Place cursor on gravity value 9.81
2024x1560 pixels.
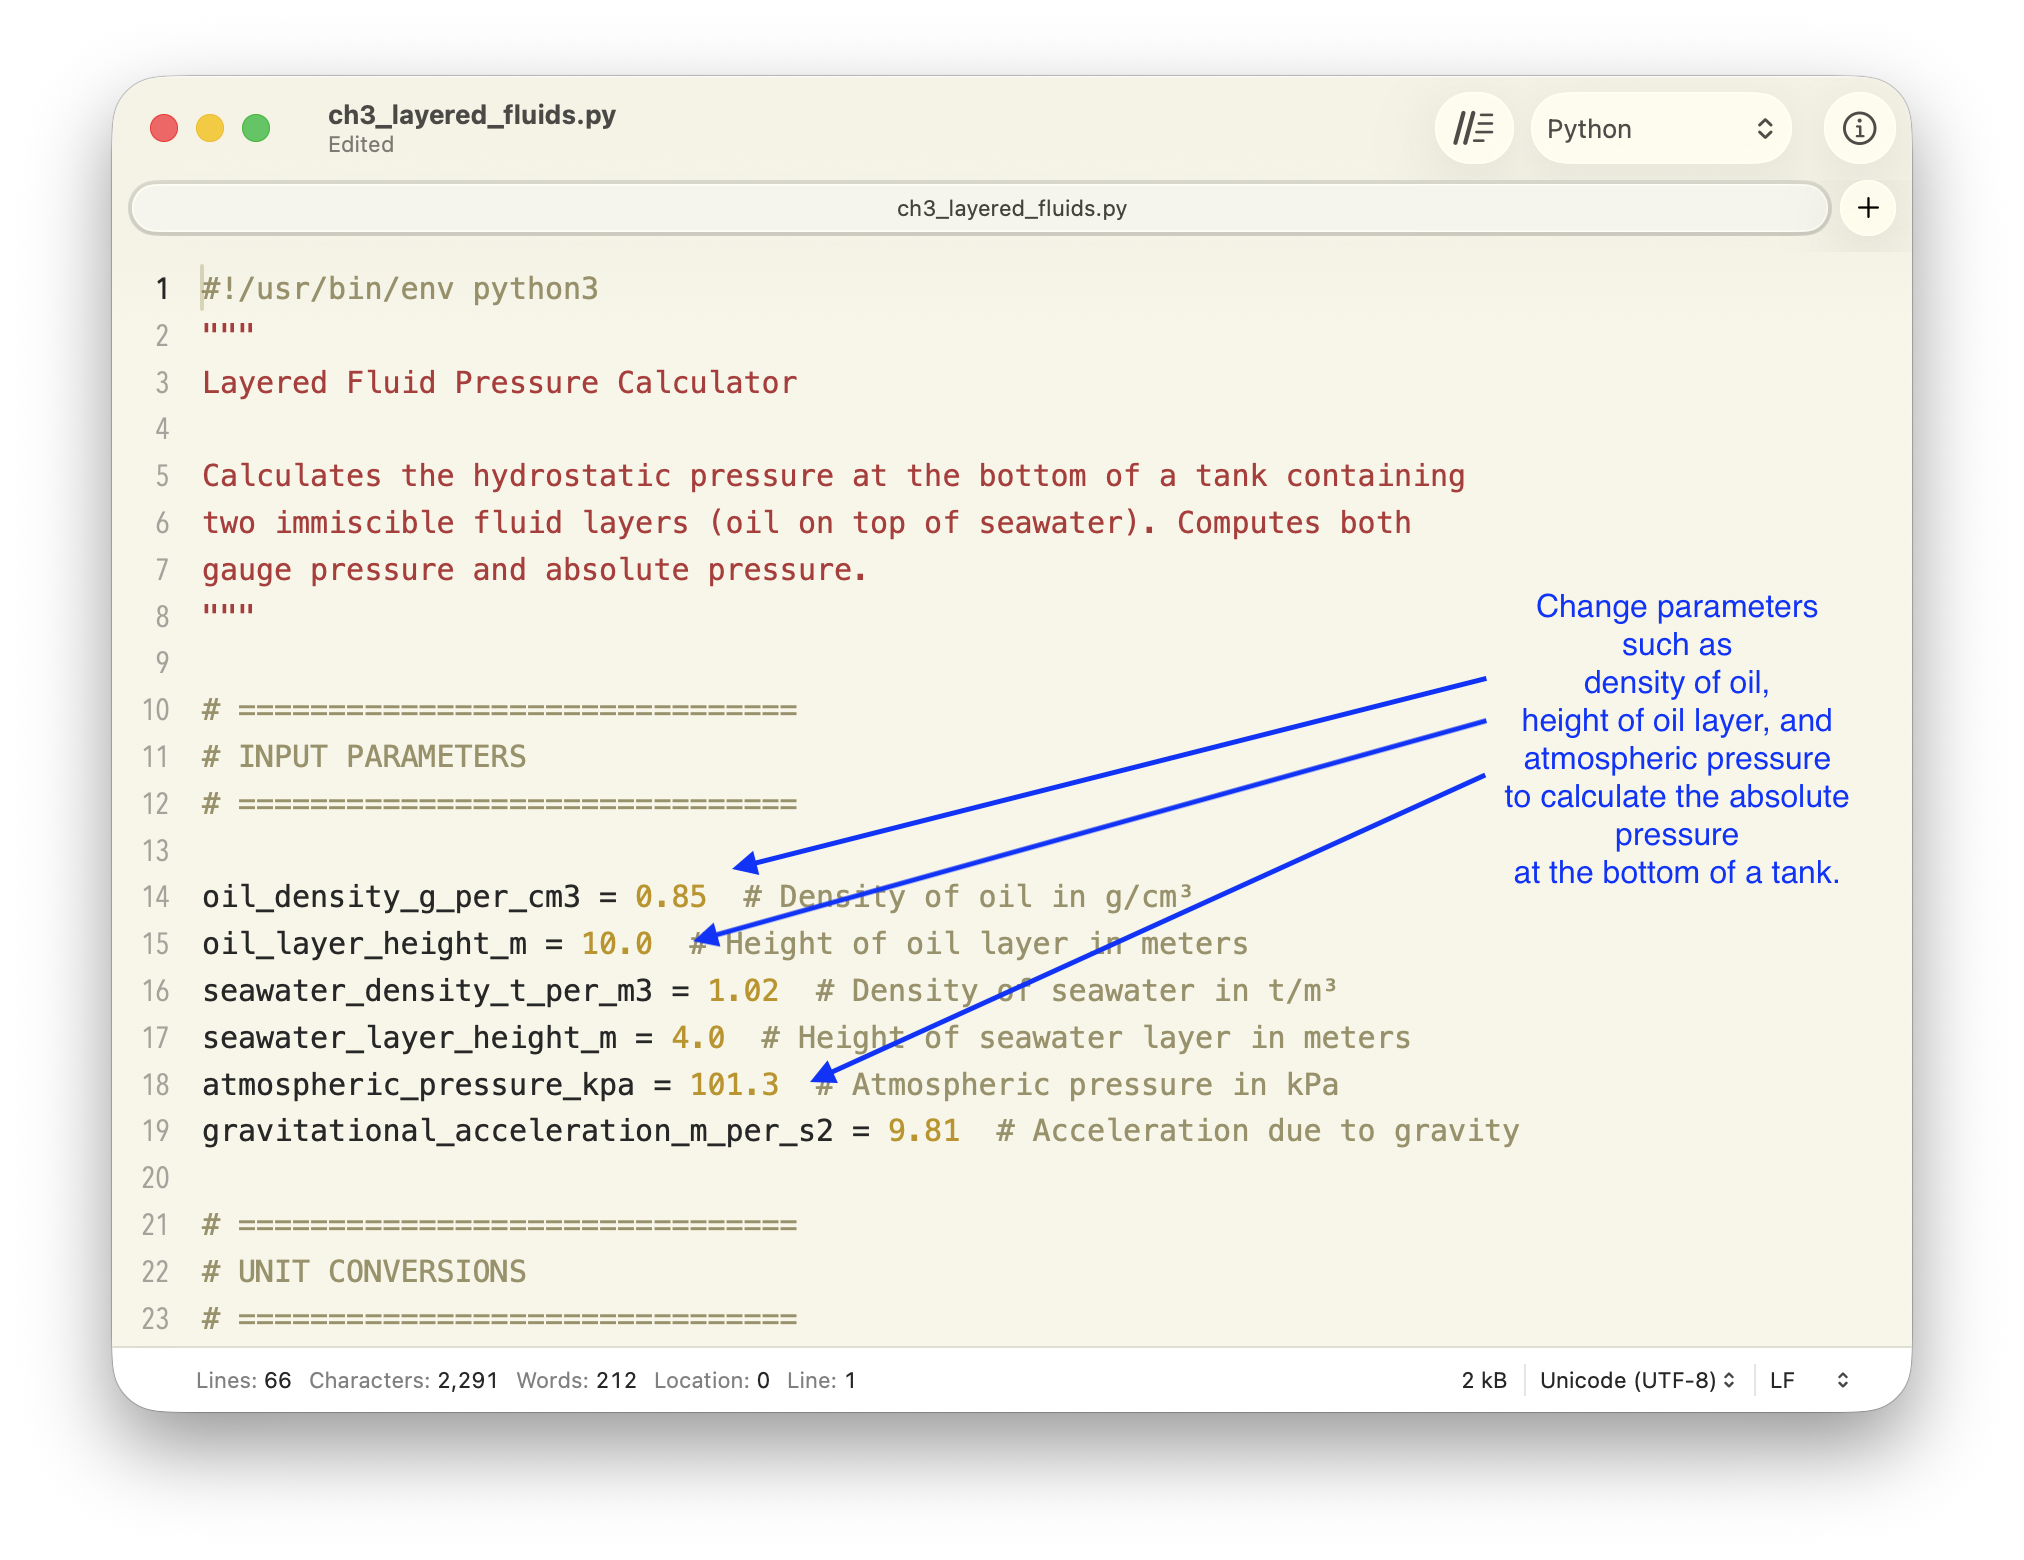click(923, 1131)
